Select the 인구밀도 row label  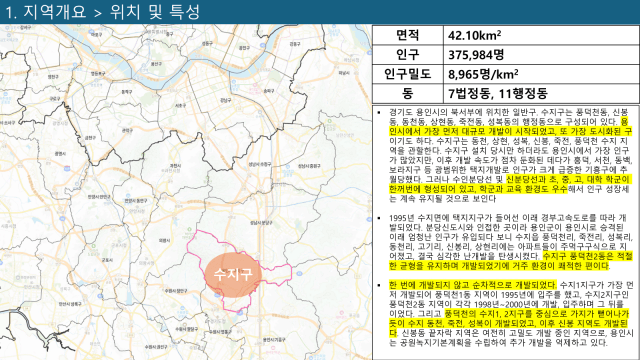pos(407,74)
